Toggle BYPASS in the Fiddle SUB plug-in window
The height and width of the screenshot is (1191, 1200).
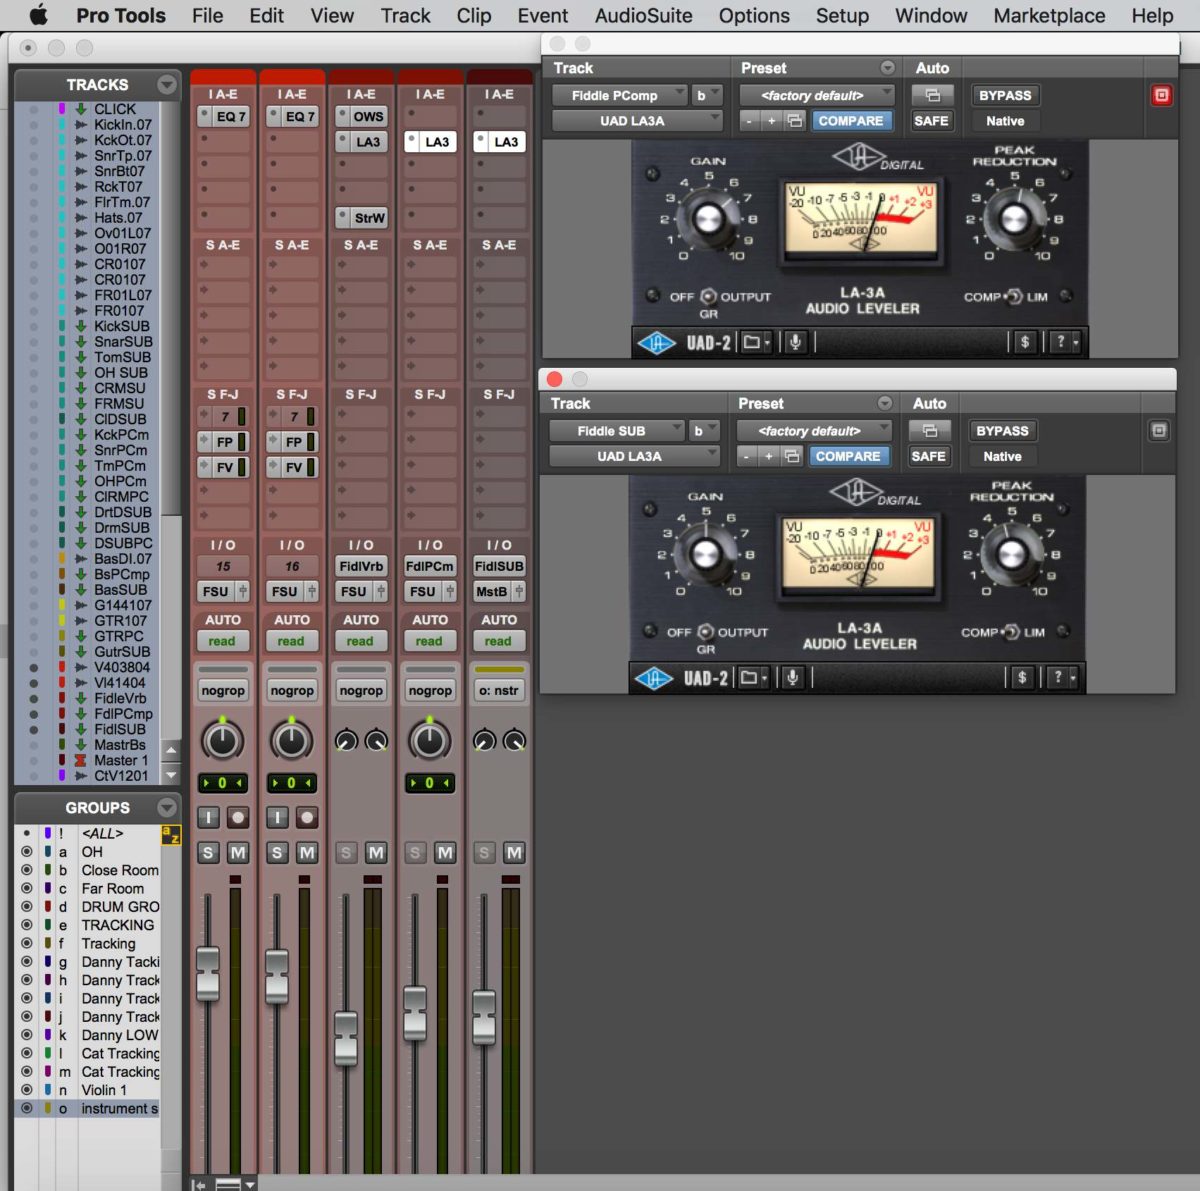click(x=1002, y=431)
